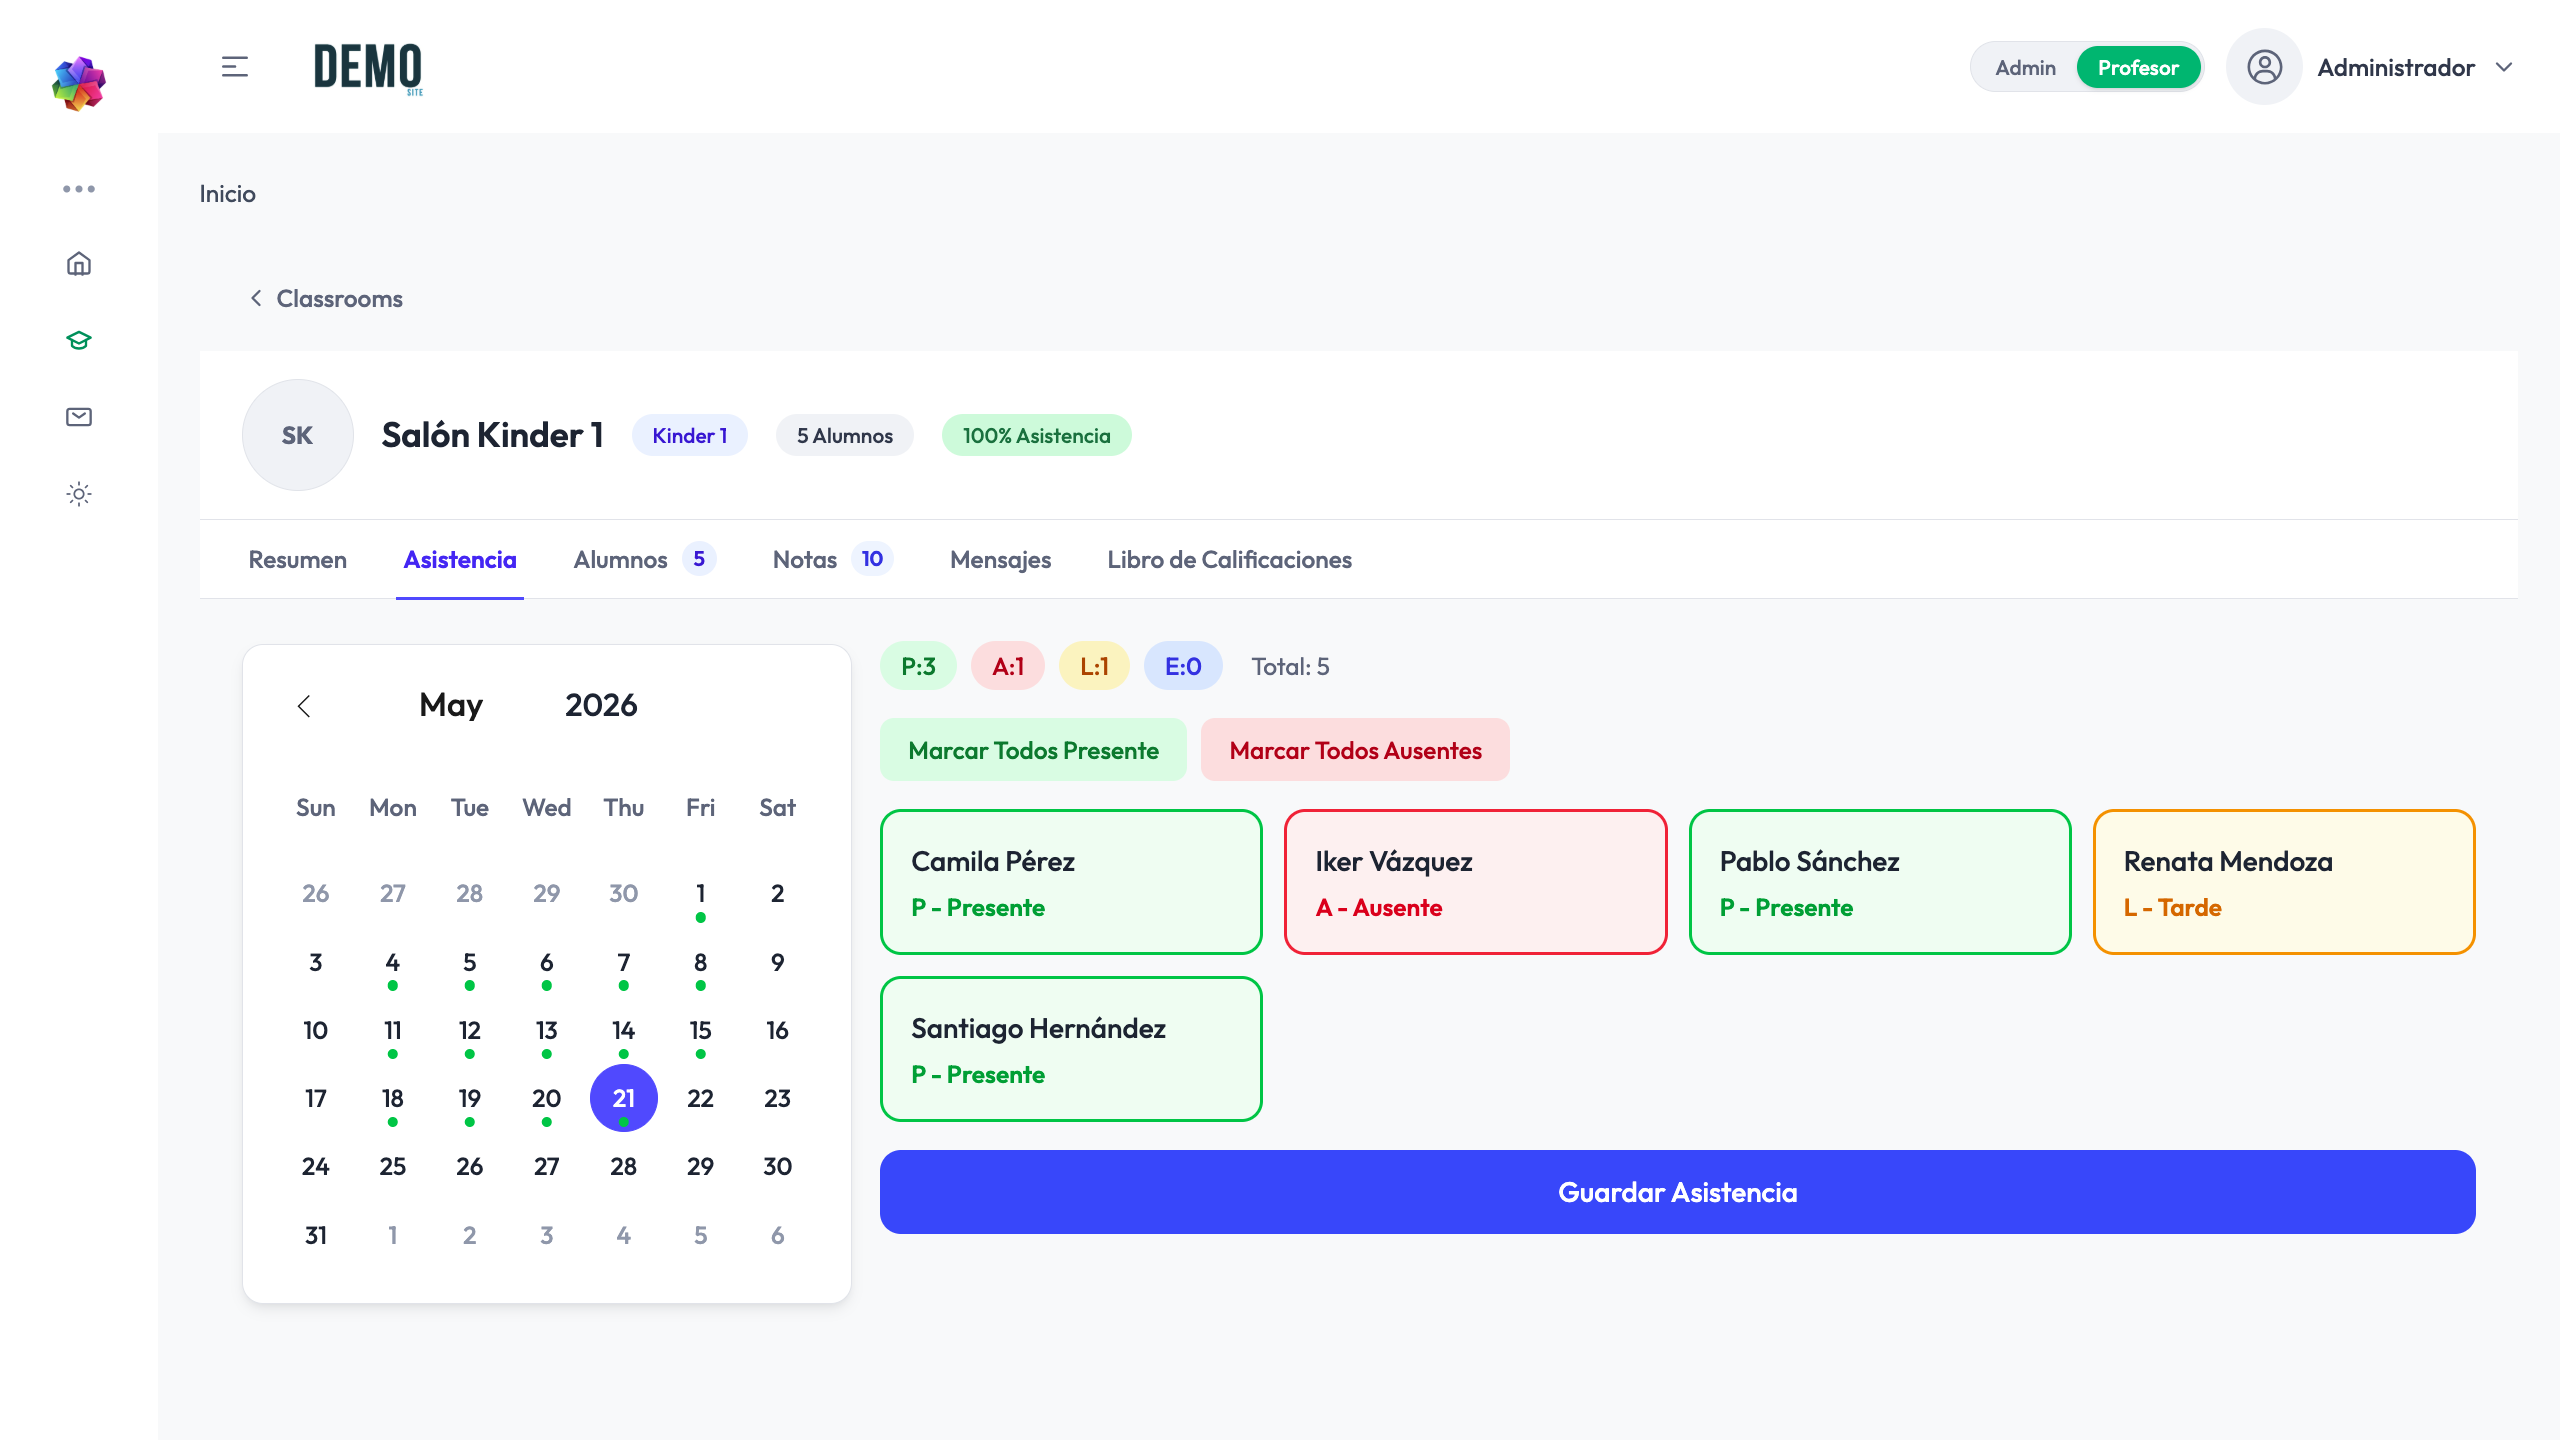Open the May month selector
This screenshot has width=2560, height=1440.
(451, 705)
